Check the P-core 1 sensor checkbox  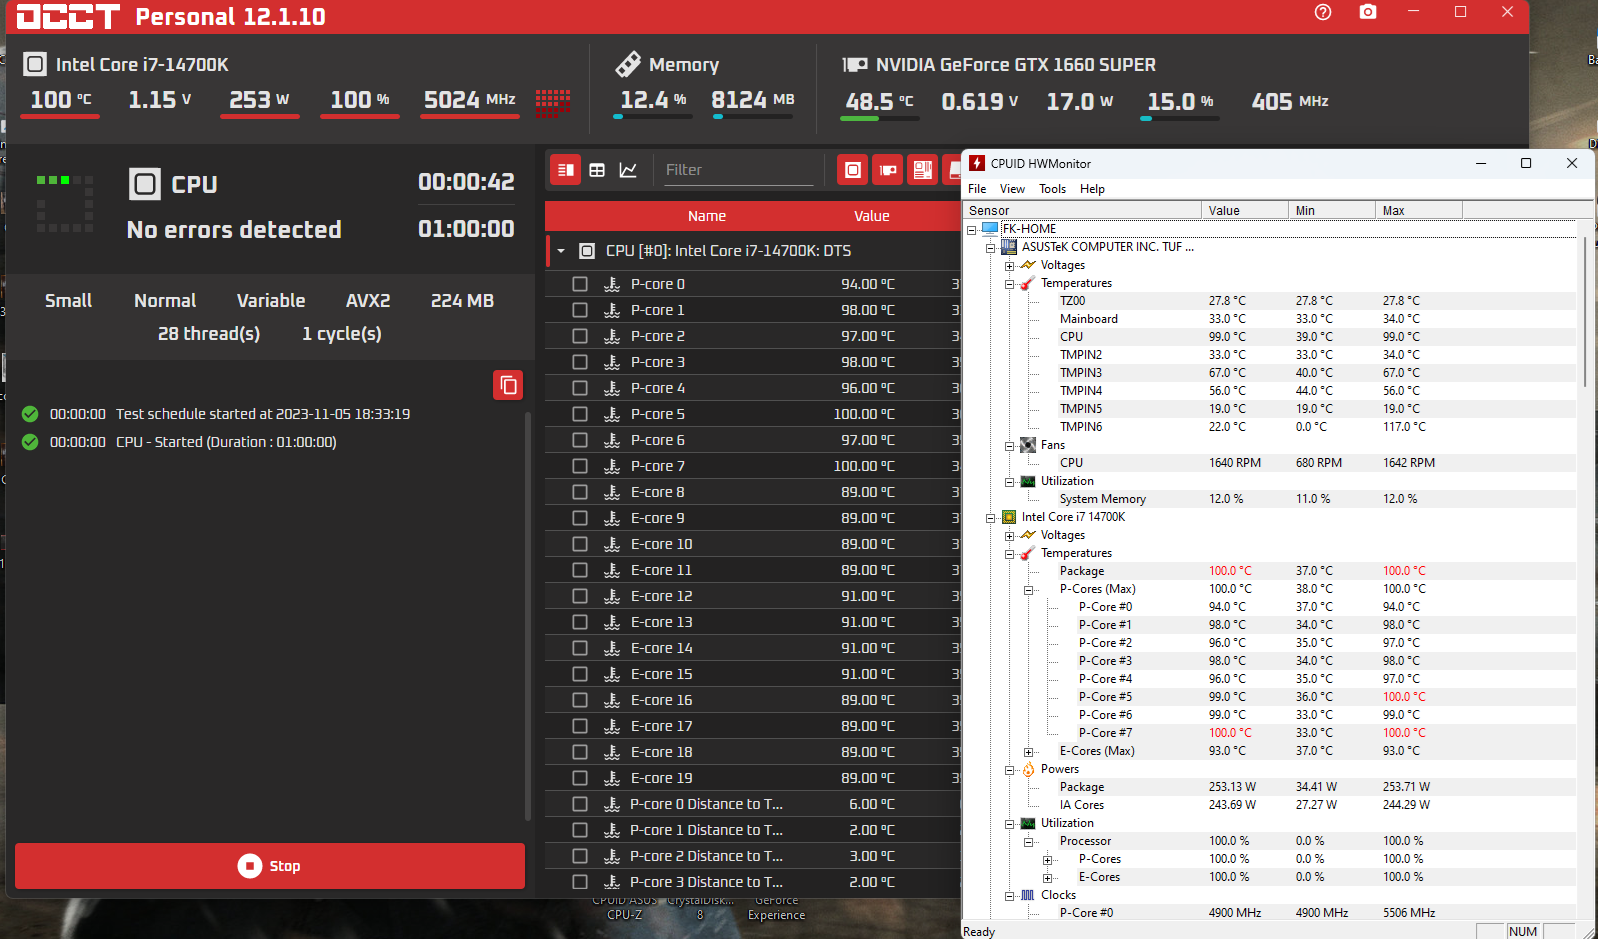point(580,310)
